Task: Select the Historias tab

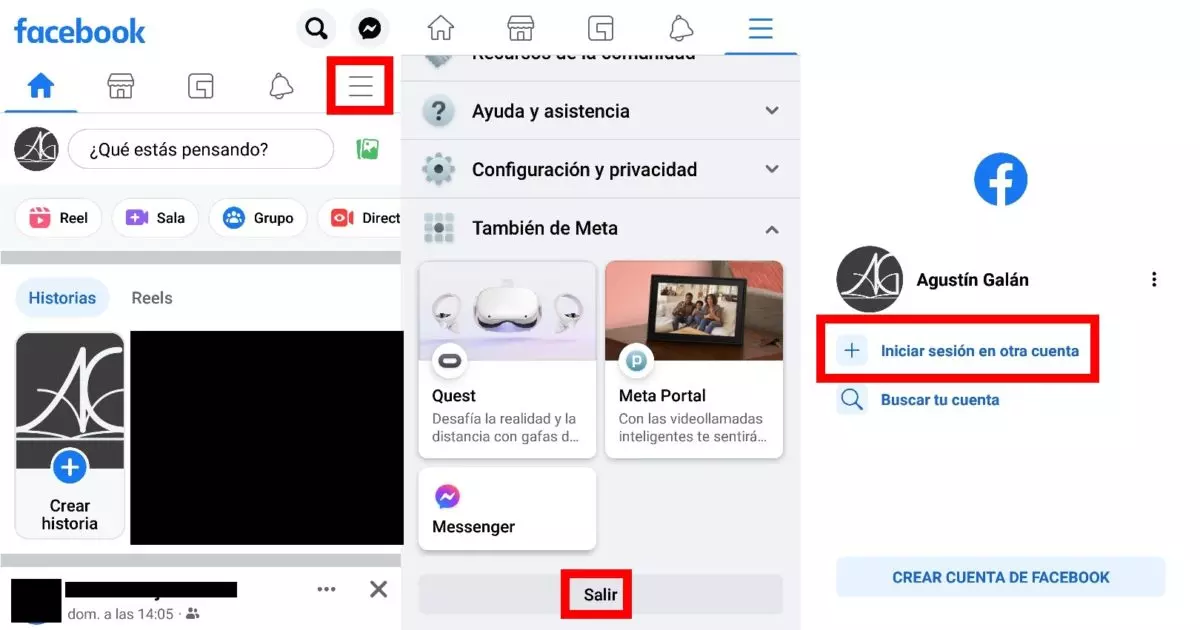Action: (x=62, y=298)
